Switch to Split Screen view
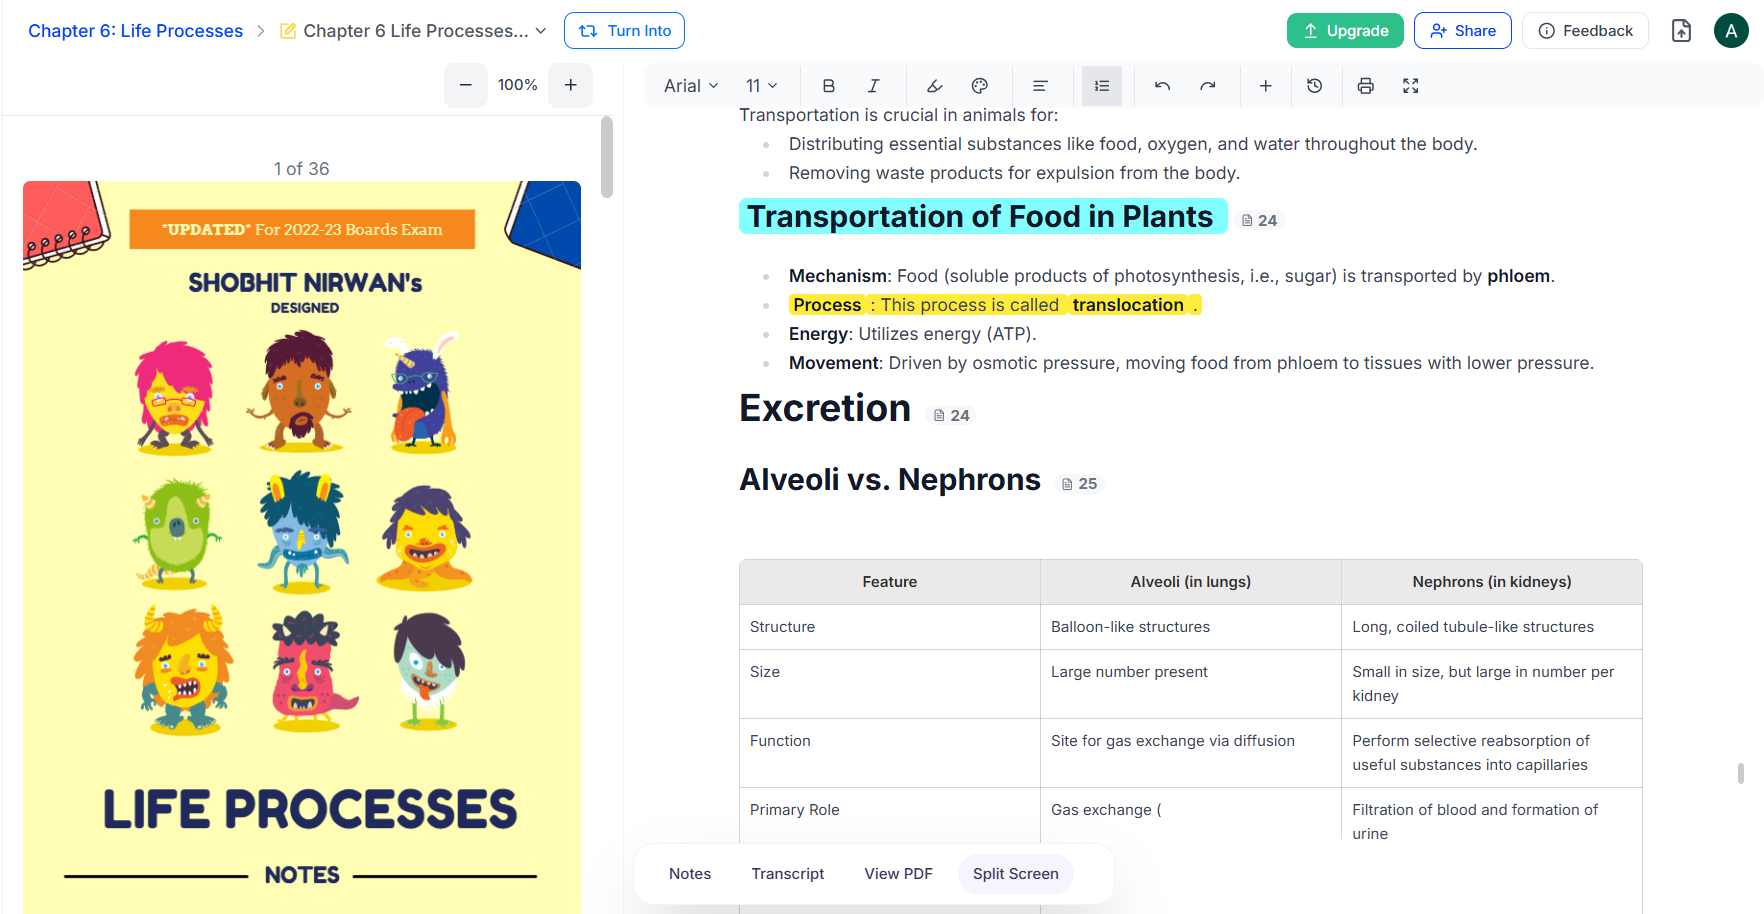The height and width of the screenshot is (914, 1764). pyautogui.click(x=1016, y=874)
